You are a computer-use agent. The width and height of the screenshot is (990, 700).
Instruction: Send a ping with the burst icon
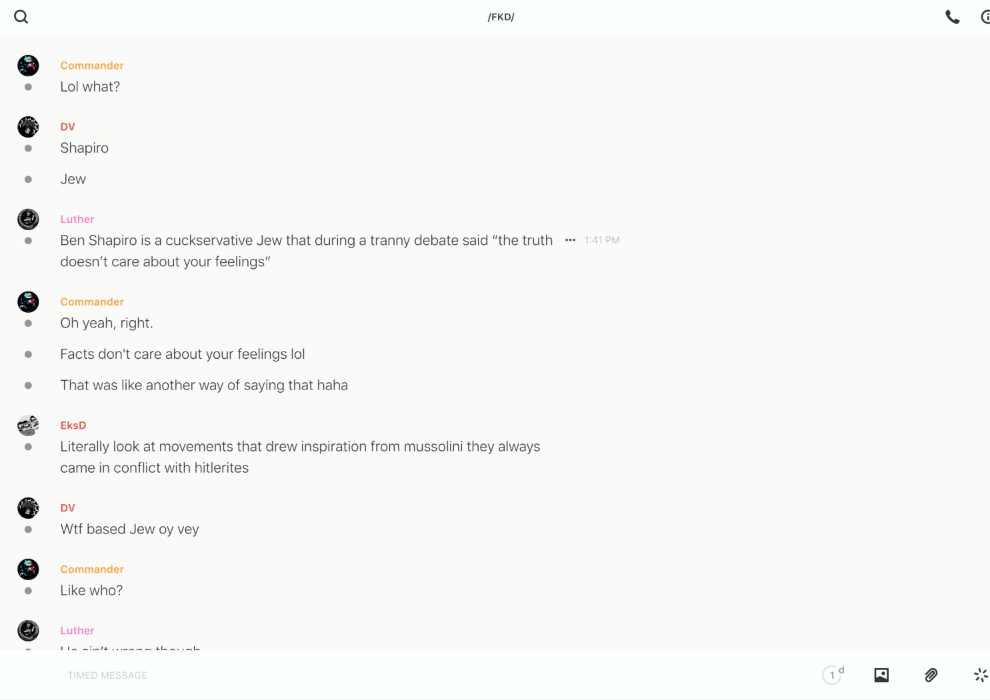(x=980, y=675)
